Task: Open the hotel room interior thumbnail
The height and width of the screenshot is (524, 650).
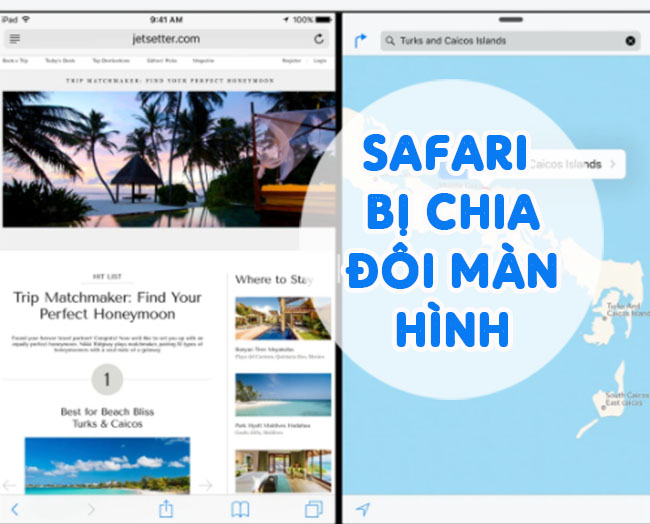Action: point(283,471)
